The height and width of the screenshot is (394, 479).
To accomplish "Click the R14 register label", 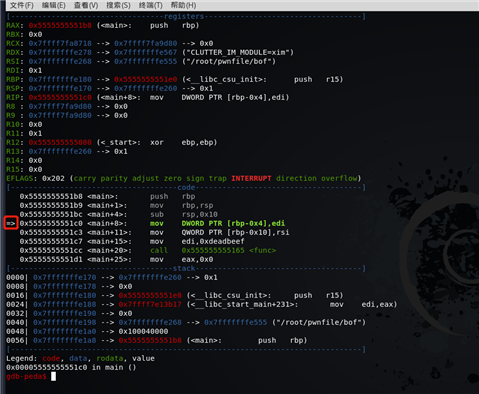I will pos(13,161).
